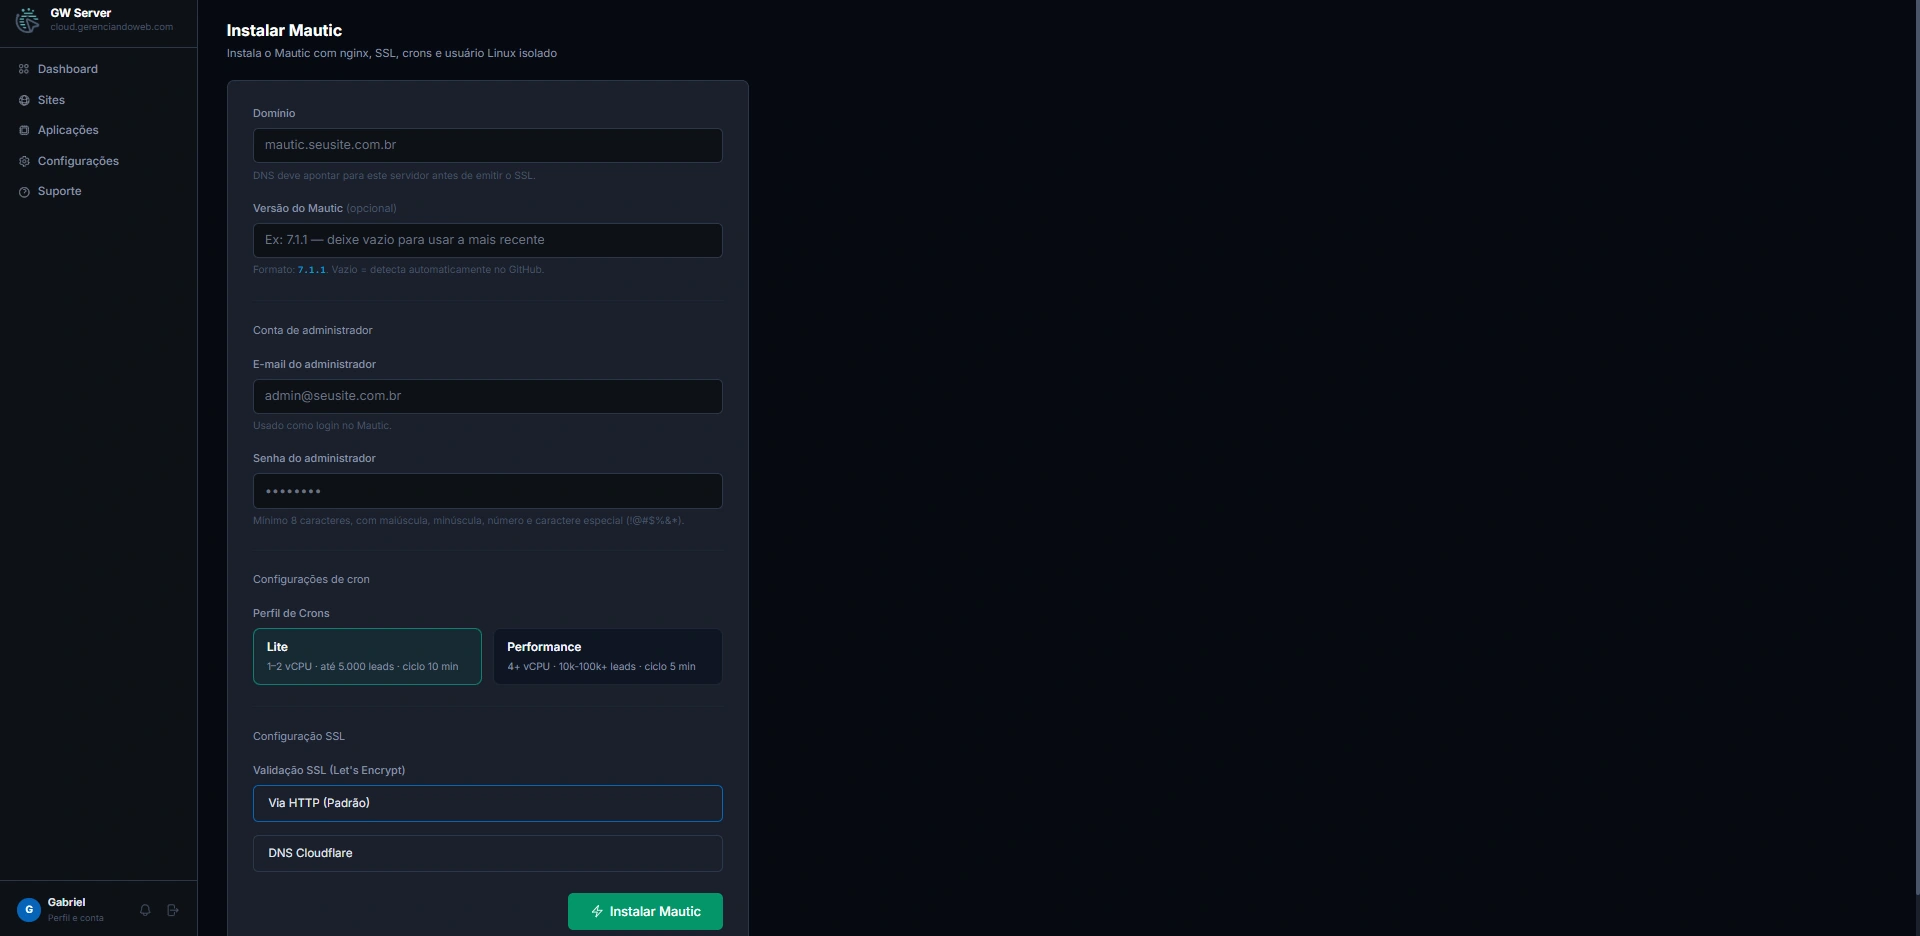1920x936 pixels.
Task: Click the Instalar Mautic button
Action: pos(645,911)
